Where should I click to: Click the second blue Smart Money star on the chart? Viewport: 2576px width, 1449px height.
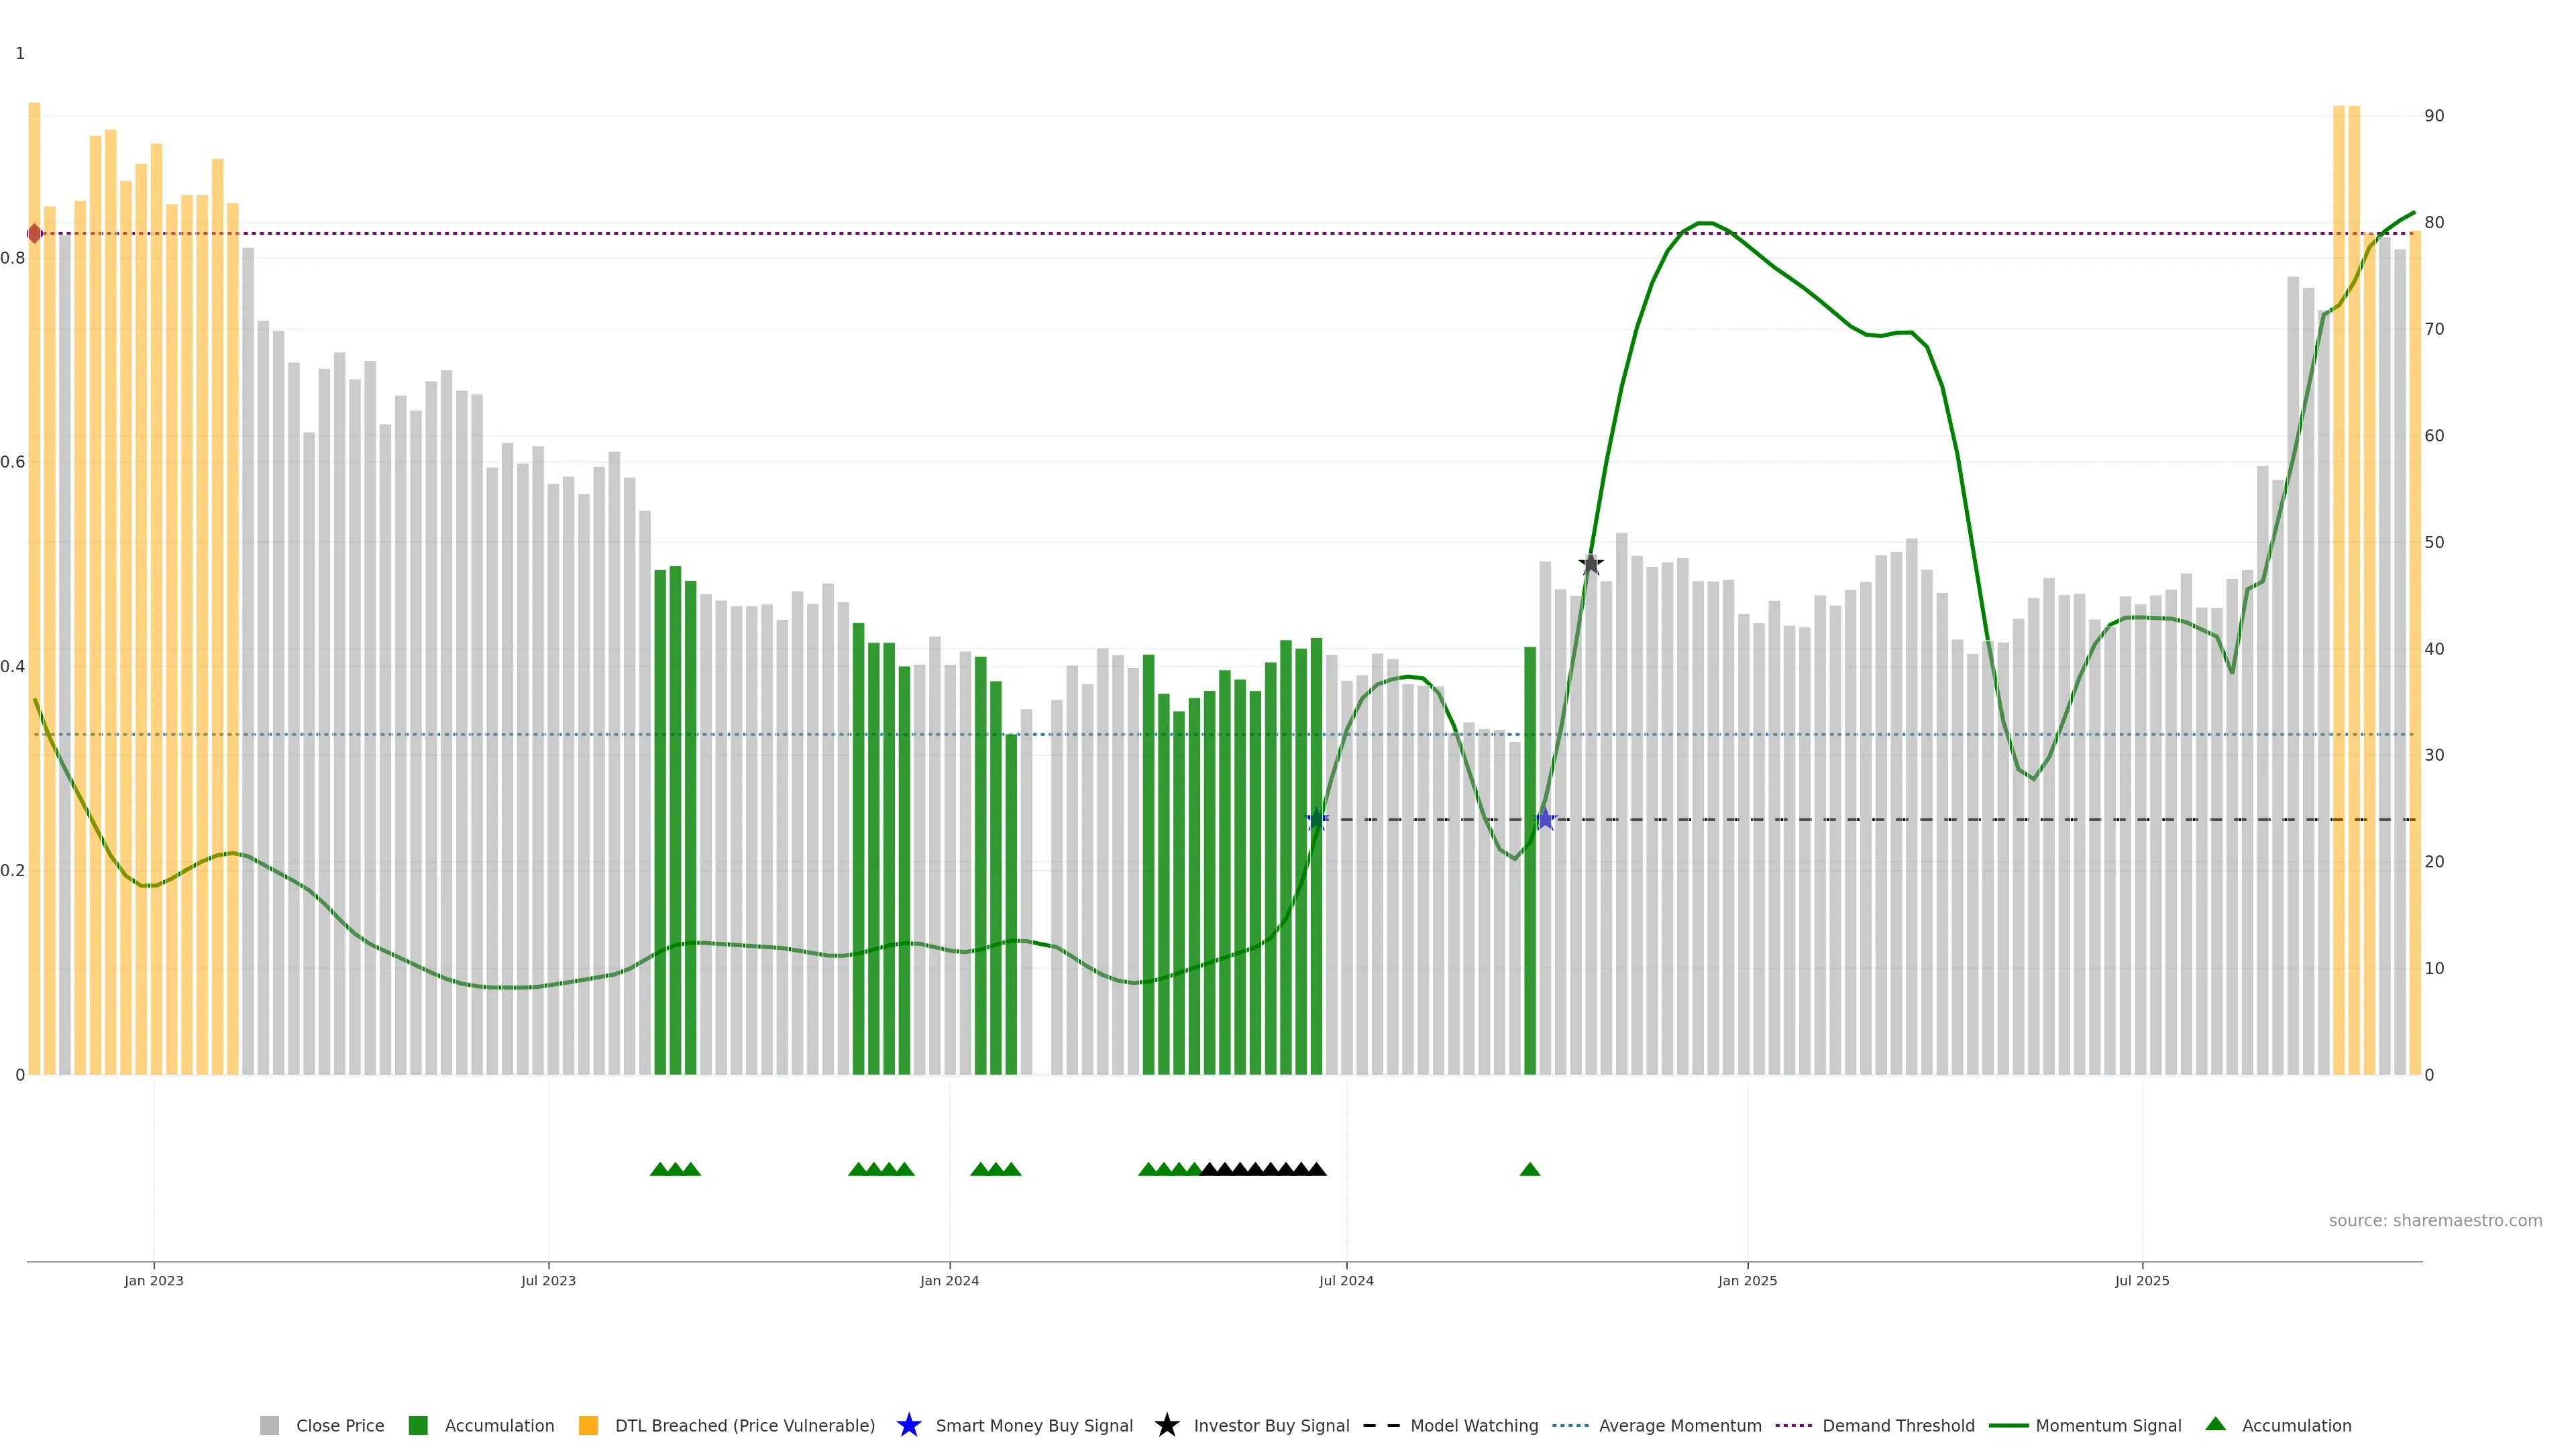click(1545, 819)
